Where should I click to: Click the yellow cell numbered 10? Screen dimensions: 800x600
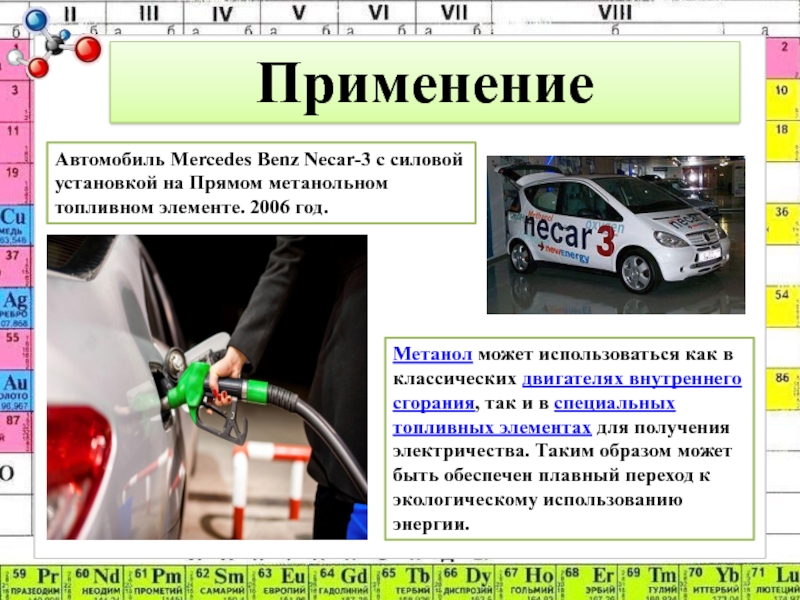tap(782, 99)
